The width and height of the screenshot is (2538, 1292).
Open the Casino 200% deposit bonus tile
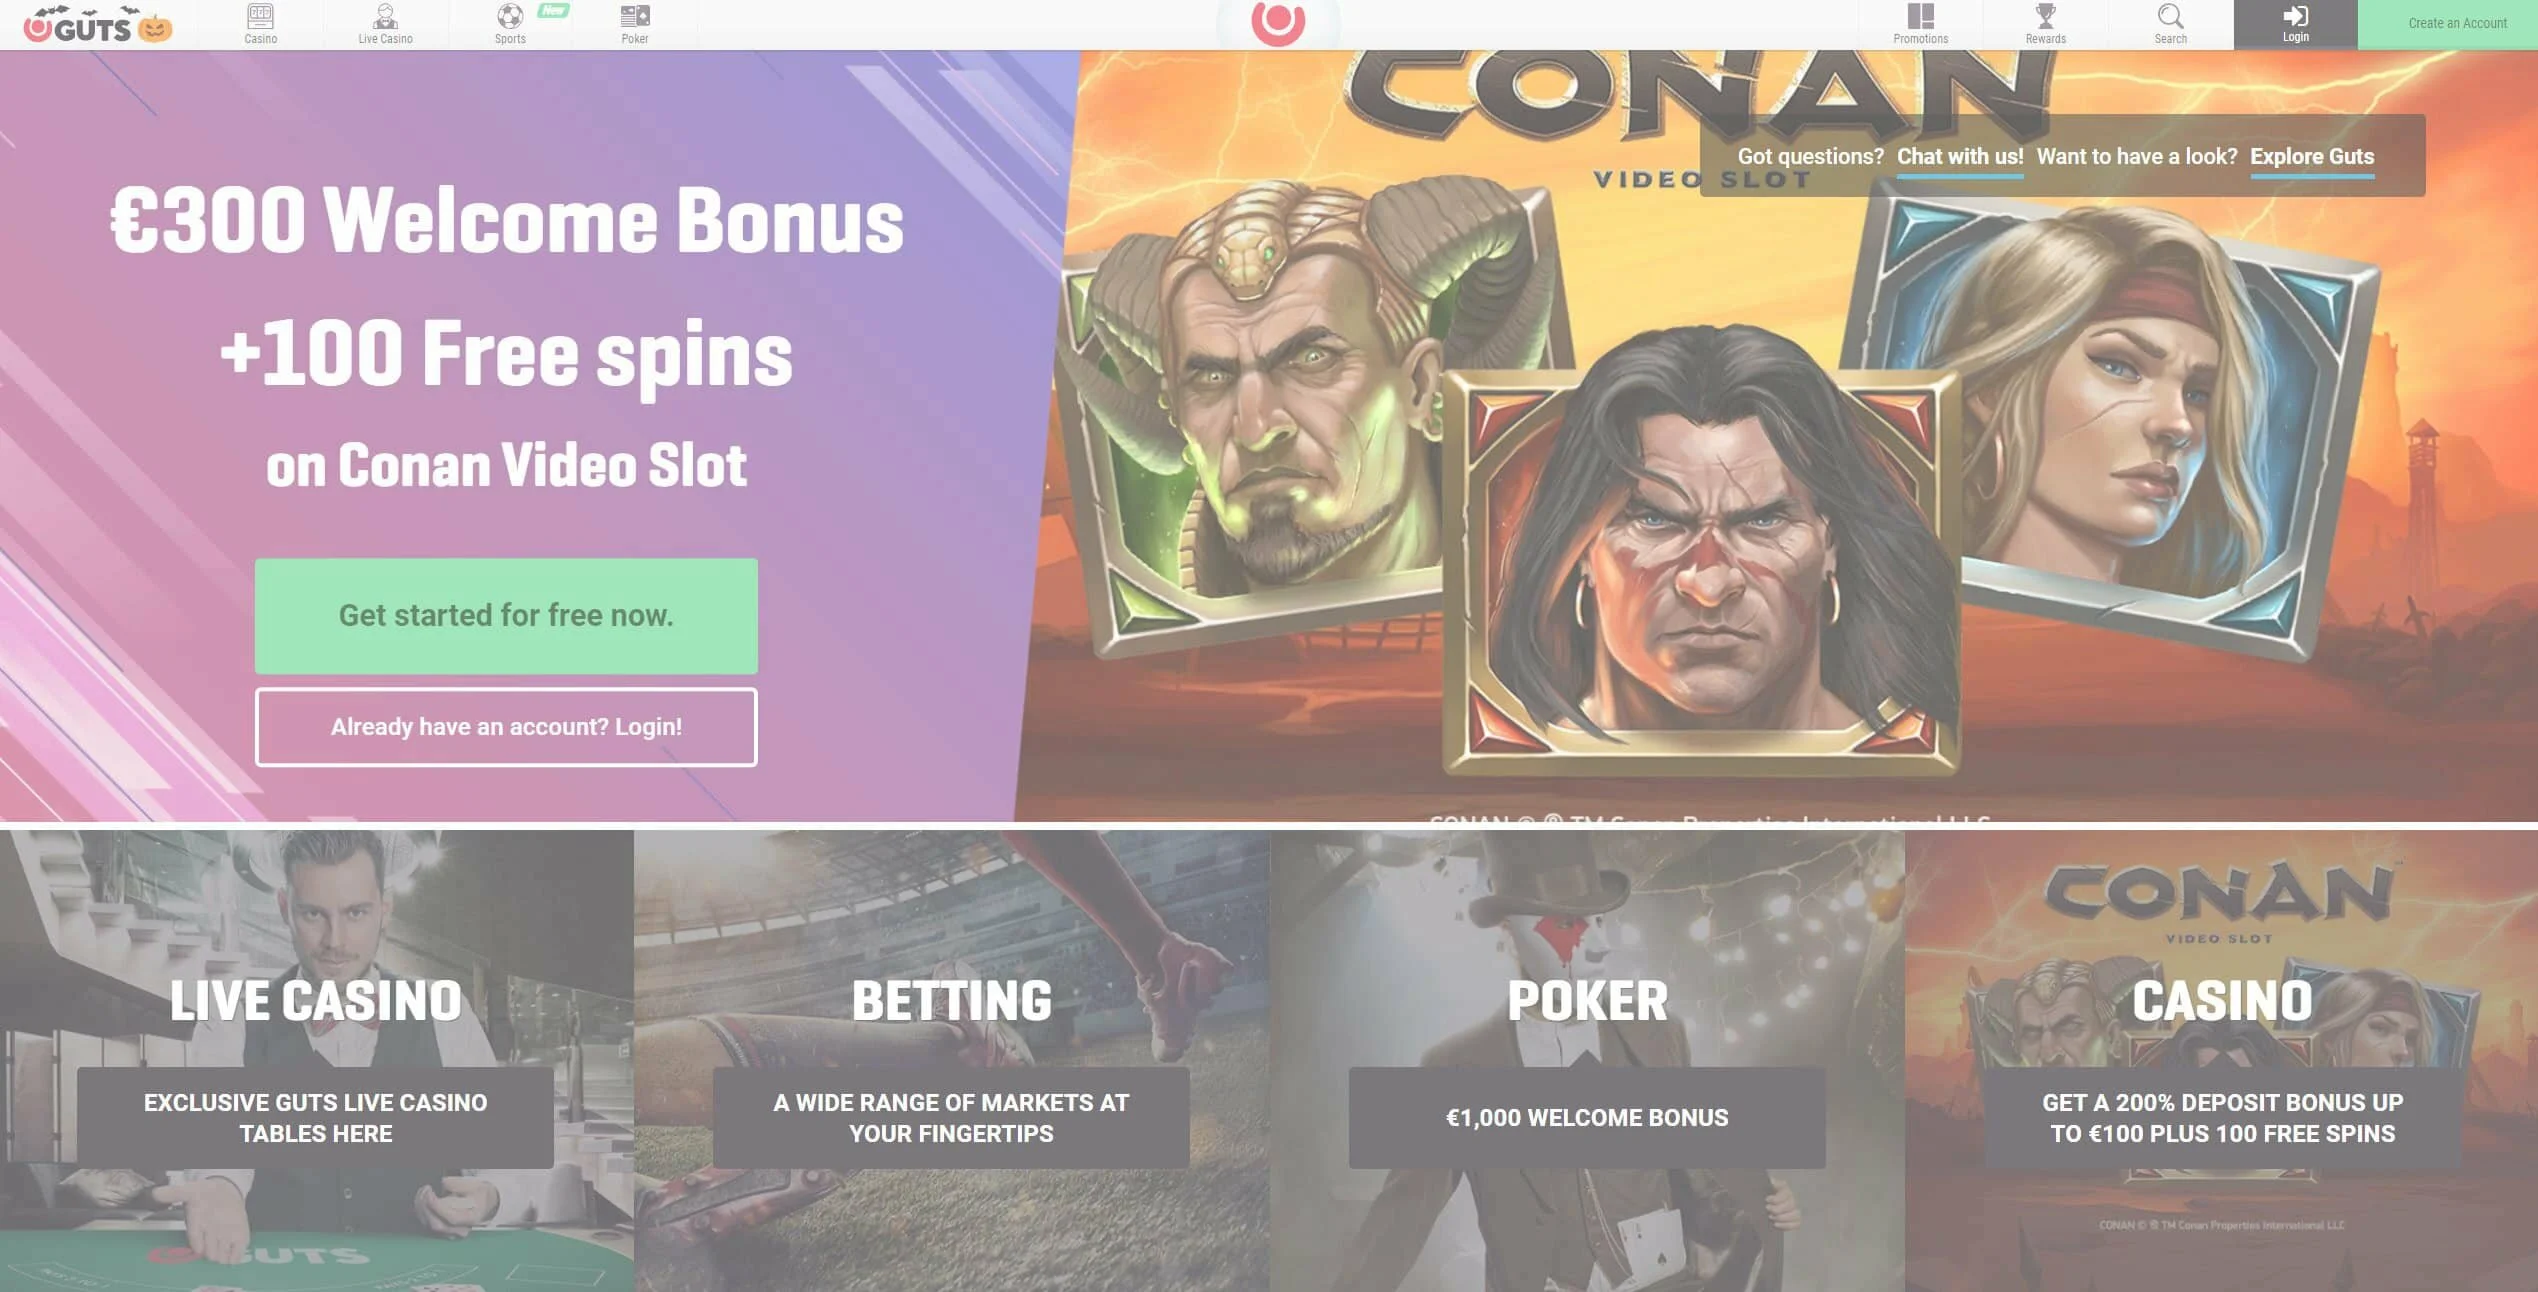[x=2222, y=1061]
